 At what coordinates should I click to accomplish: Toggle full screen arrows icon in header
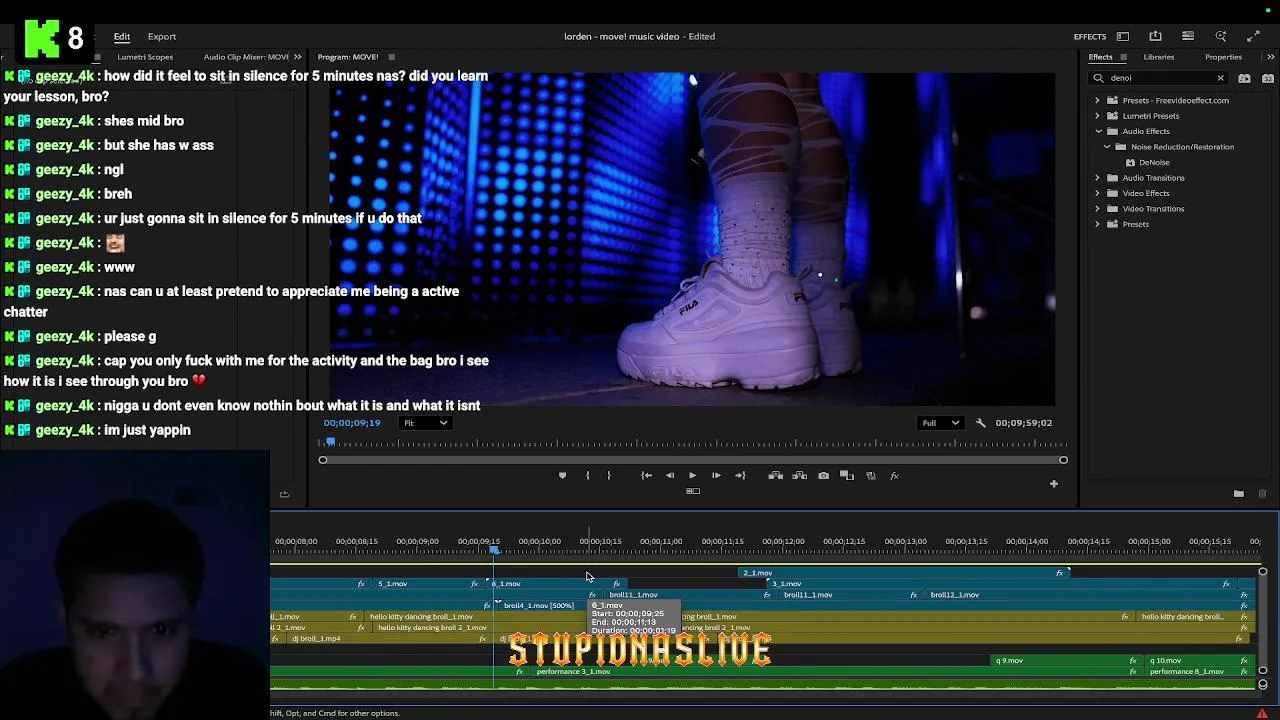click(x=1254, y=37)
